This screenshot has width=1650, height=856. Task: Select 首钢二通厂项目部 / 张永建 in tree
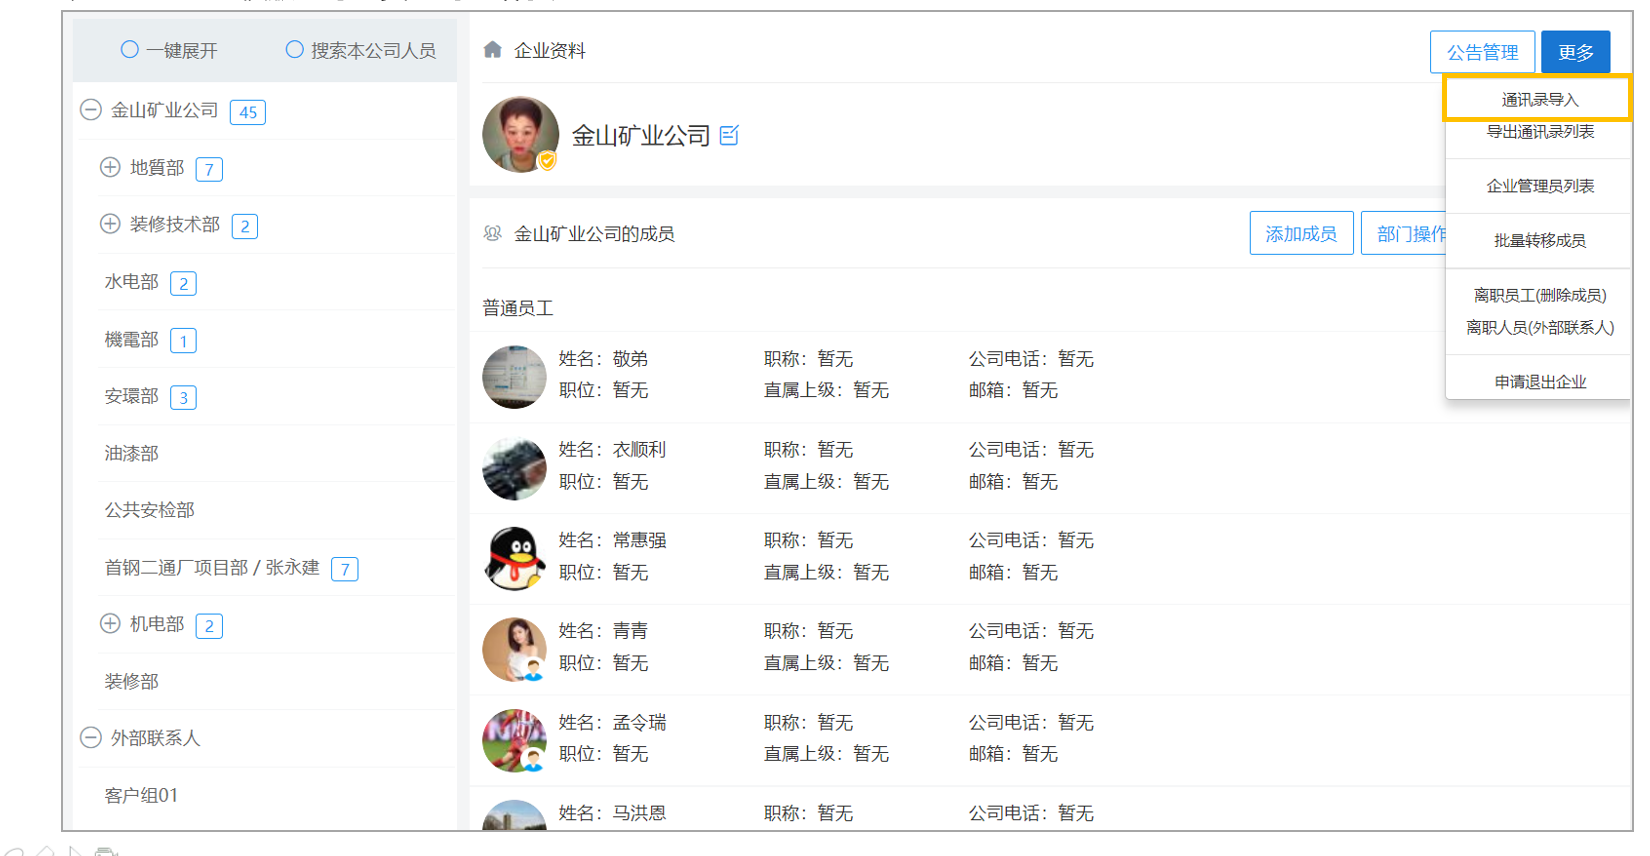[212, 567]
